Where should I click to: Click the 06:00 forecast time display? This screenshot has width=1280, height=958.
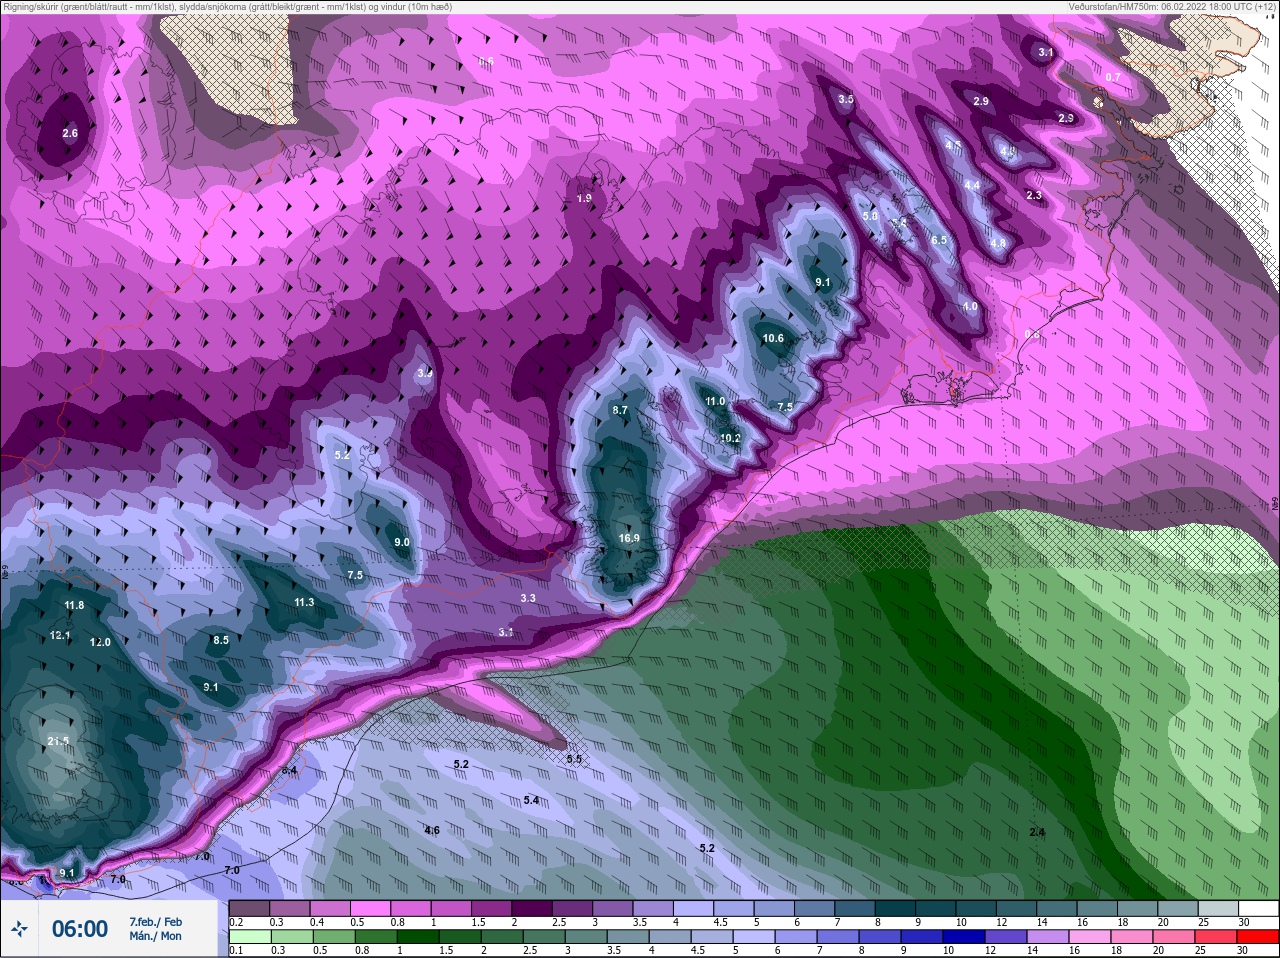click(x=80, y=929)
